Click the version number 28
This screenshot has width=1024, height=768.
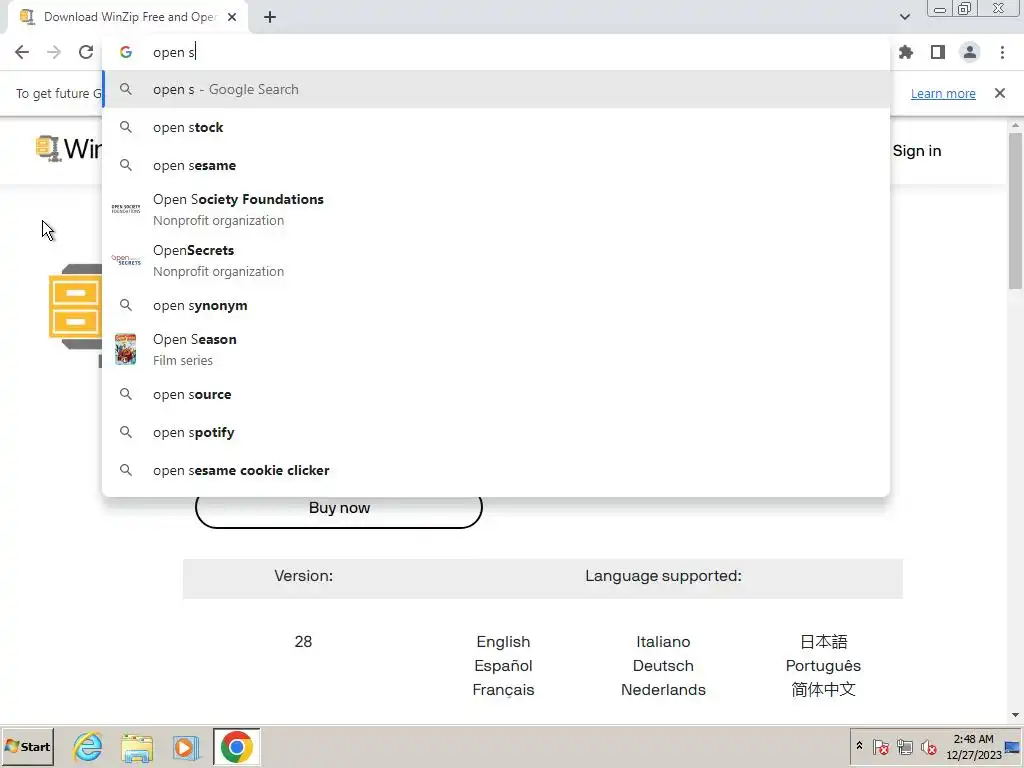303,642
